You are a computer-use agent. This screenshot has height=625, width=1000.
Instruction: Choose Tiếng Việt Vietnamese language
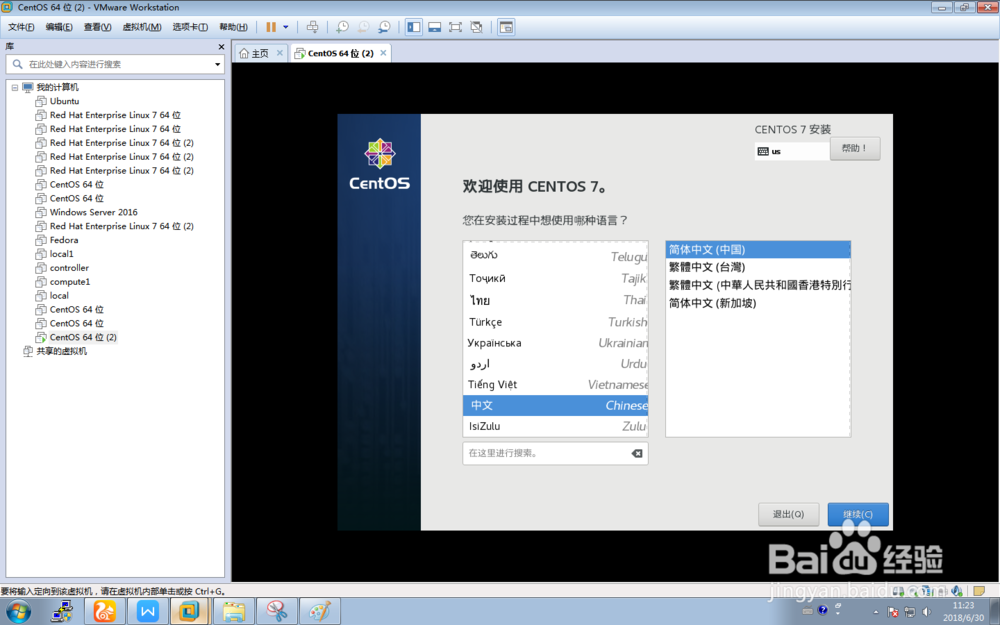(x=555, y=385)
